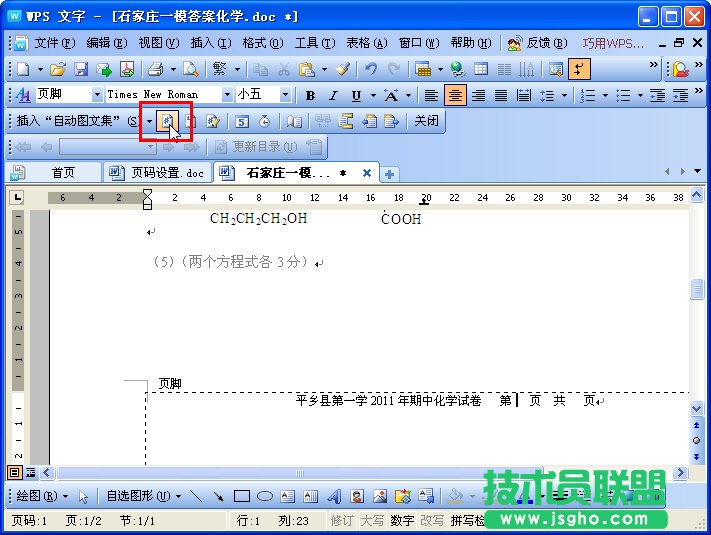Viewport: 711px width, 535px height.
Task: Save the document with the floppy icon
Action: (81, 69)
